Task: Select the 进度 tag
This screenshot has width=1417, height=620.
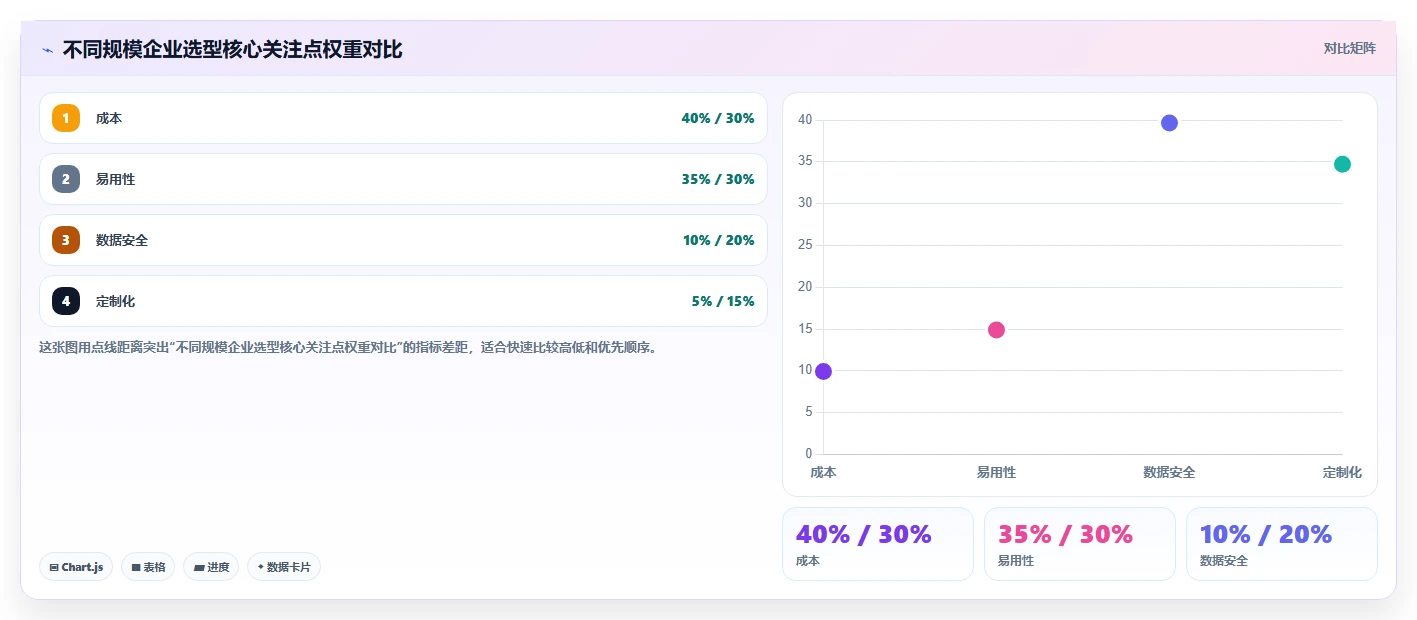Action: click(211, 567)
